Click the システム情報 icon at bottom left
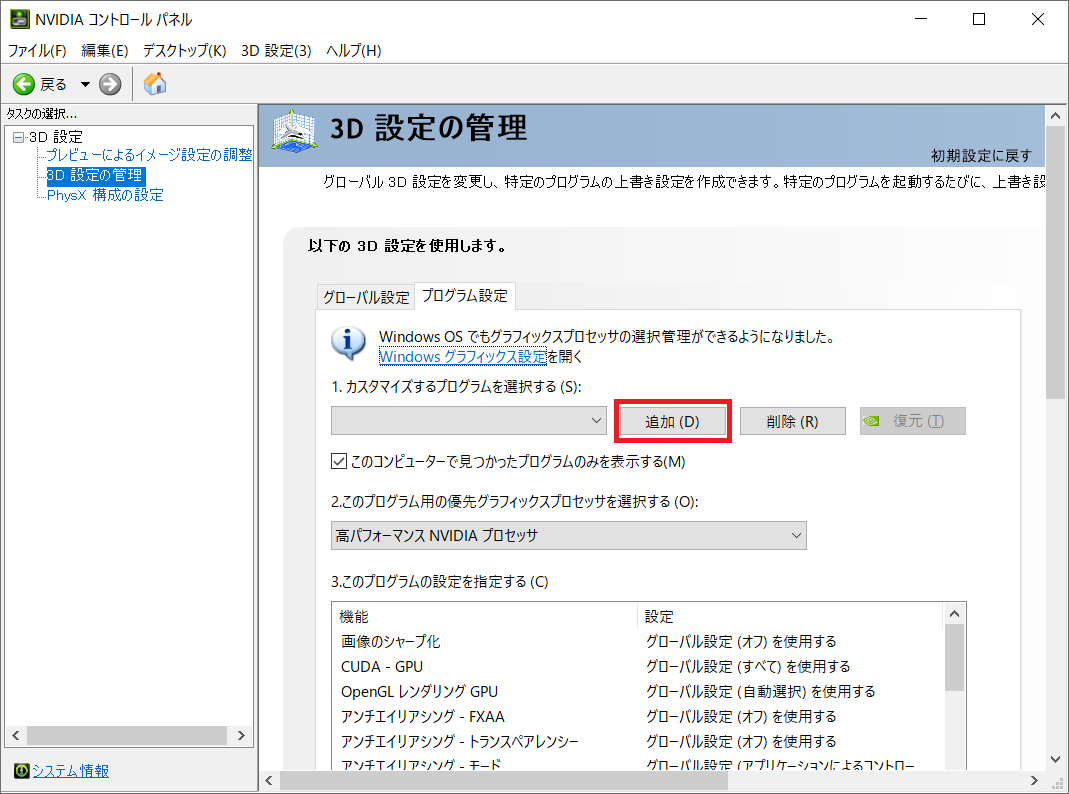Viewport: 1069px width, 794px height. tap(21, 770)
